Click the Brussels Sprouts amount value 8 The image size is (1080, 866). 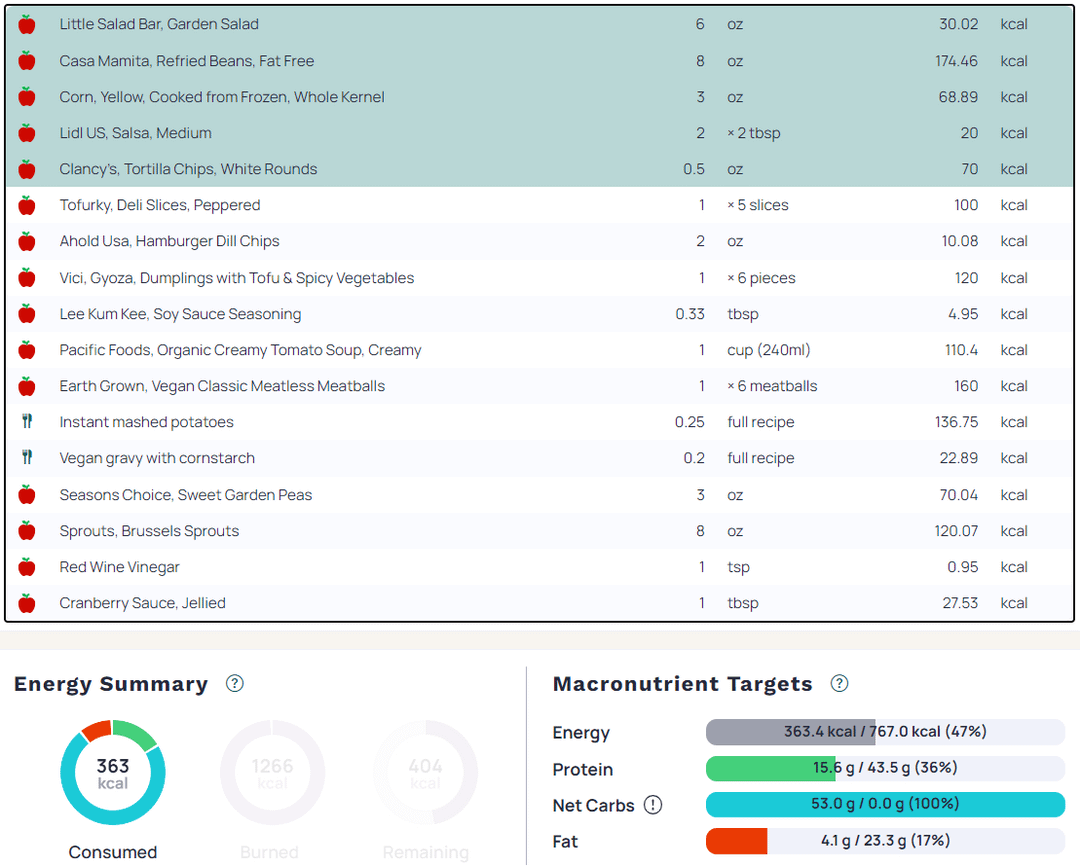pos(700,531)
